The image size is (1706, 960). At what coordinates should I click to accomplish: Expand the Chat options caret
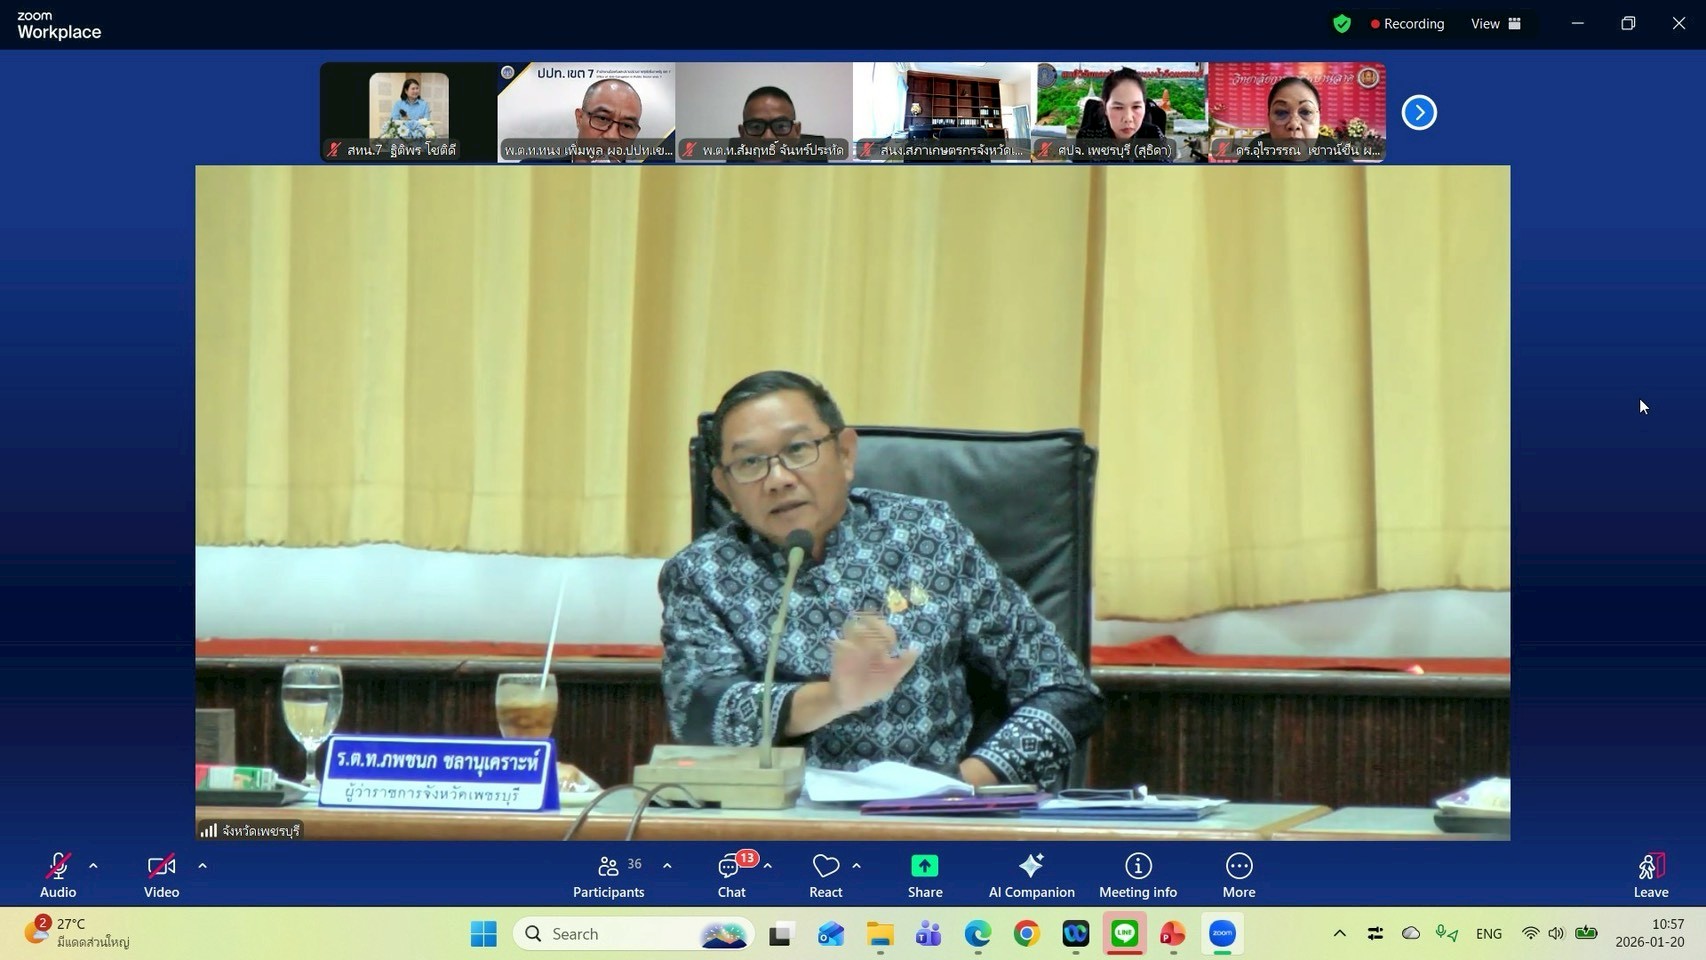point(768,866)
